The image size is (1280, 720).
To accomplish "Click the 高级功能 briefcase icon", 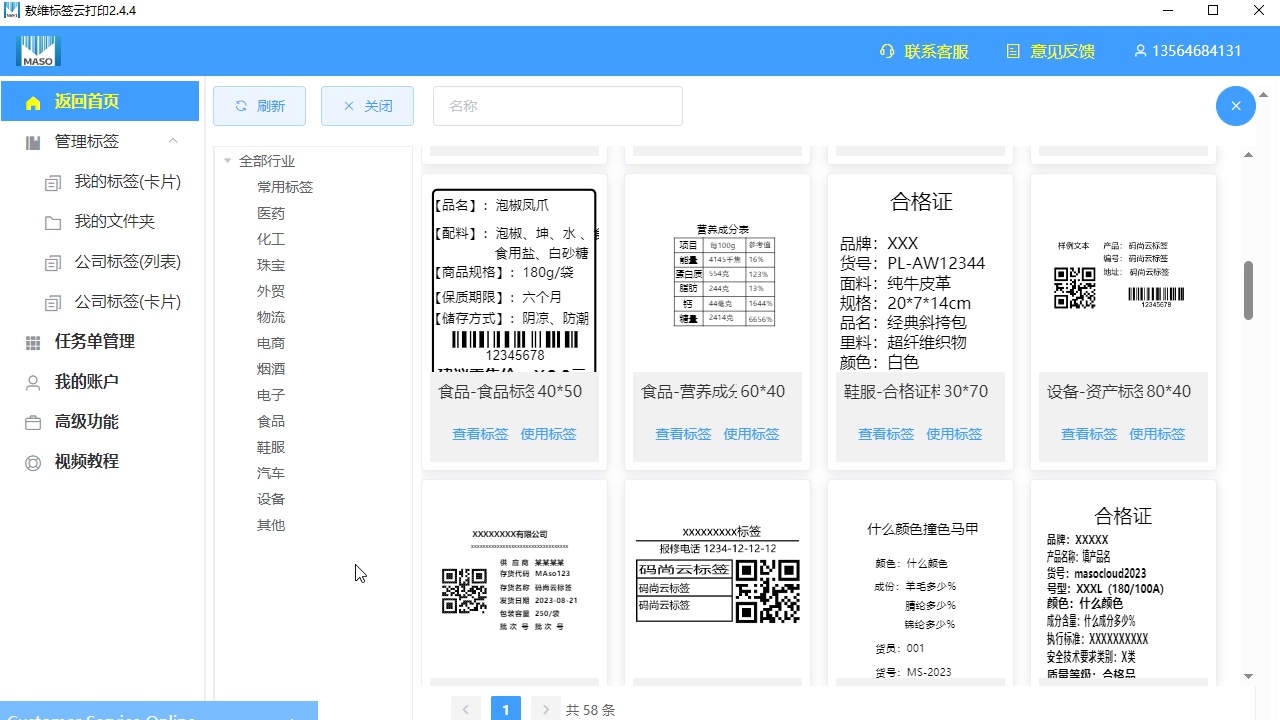I will (32, 421).
